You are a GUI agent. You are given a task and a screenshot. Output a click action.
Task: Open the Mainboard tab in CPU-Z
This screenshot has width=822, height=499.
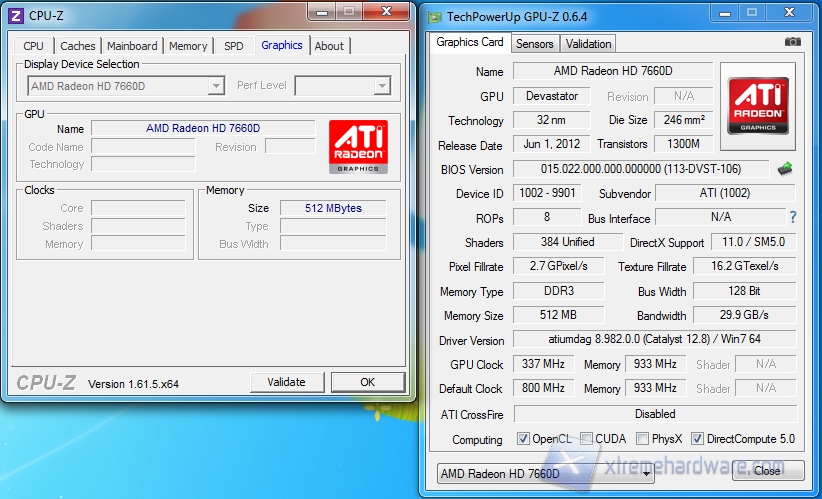(x=132, y=46)
